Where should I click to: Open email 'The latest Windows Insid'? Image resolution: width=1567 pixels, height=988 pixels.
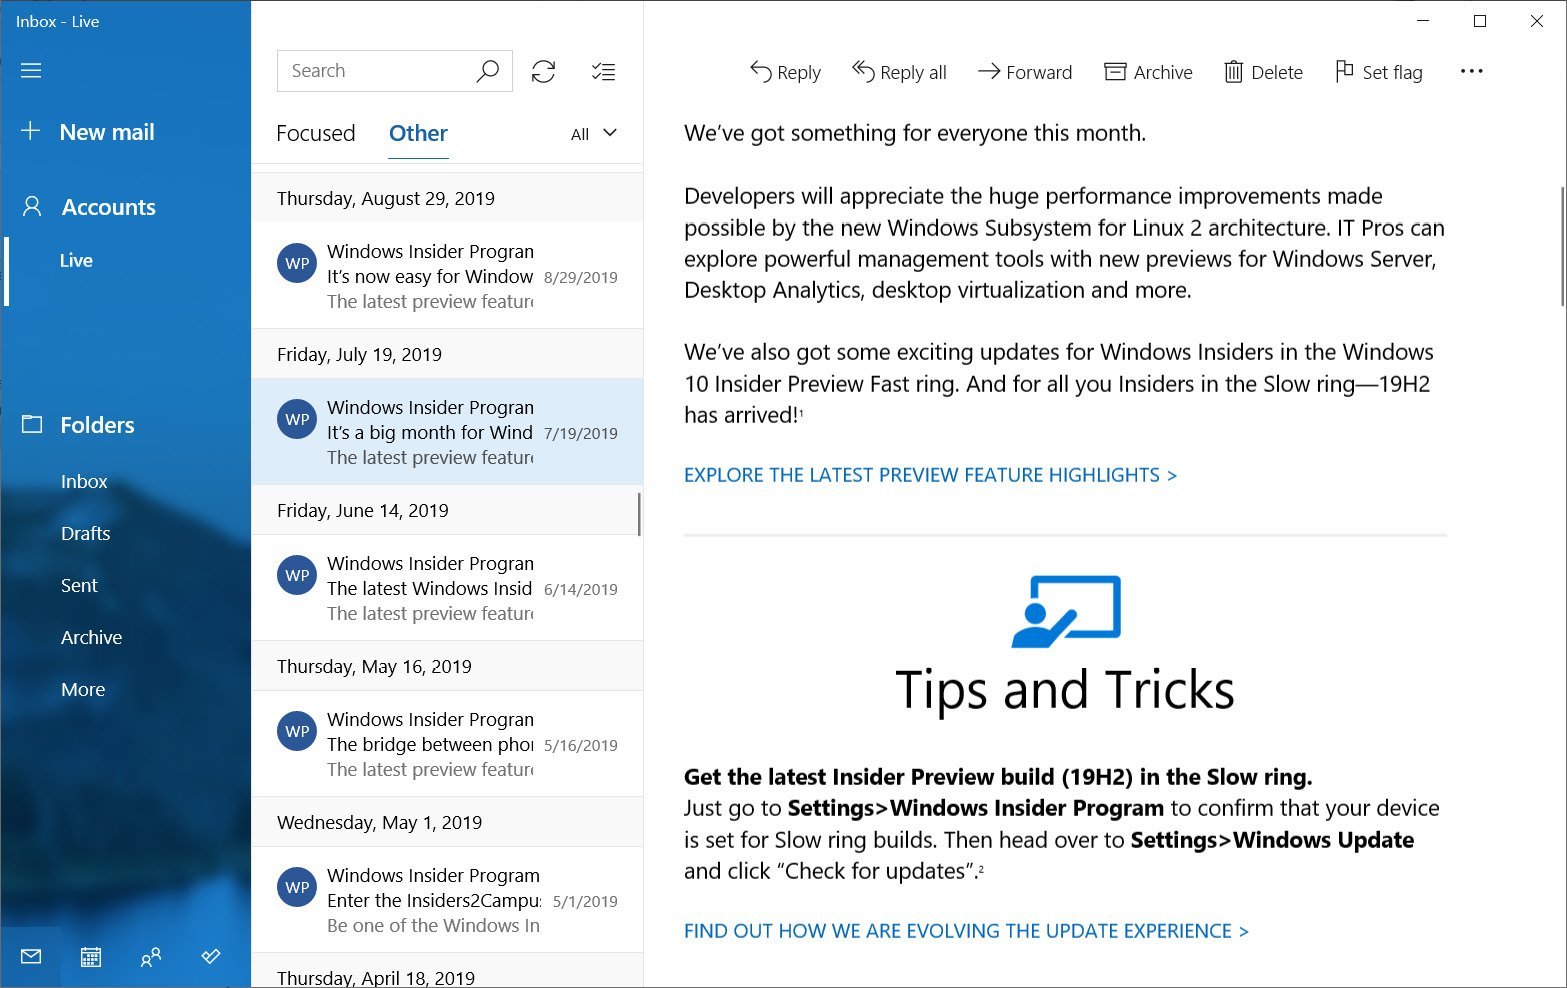tap(447, 587)
